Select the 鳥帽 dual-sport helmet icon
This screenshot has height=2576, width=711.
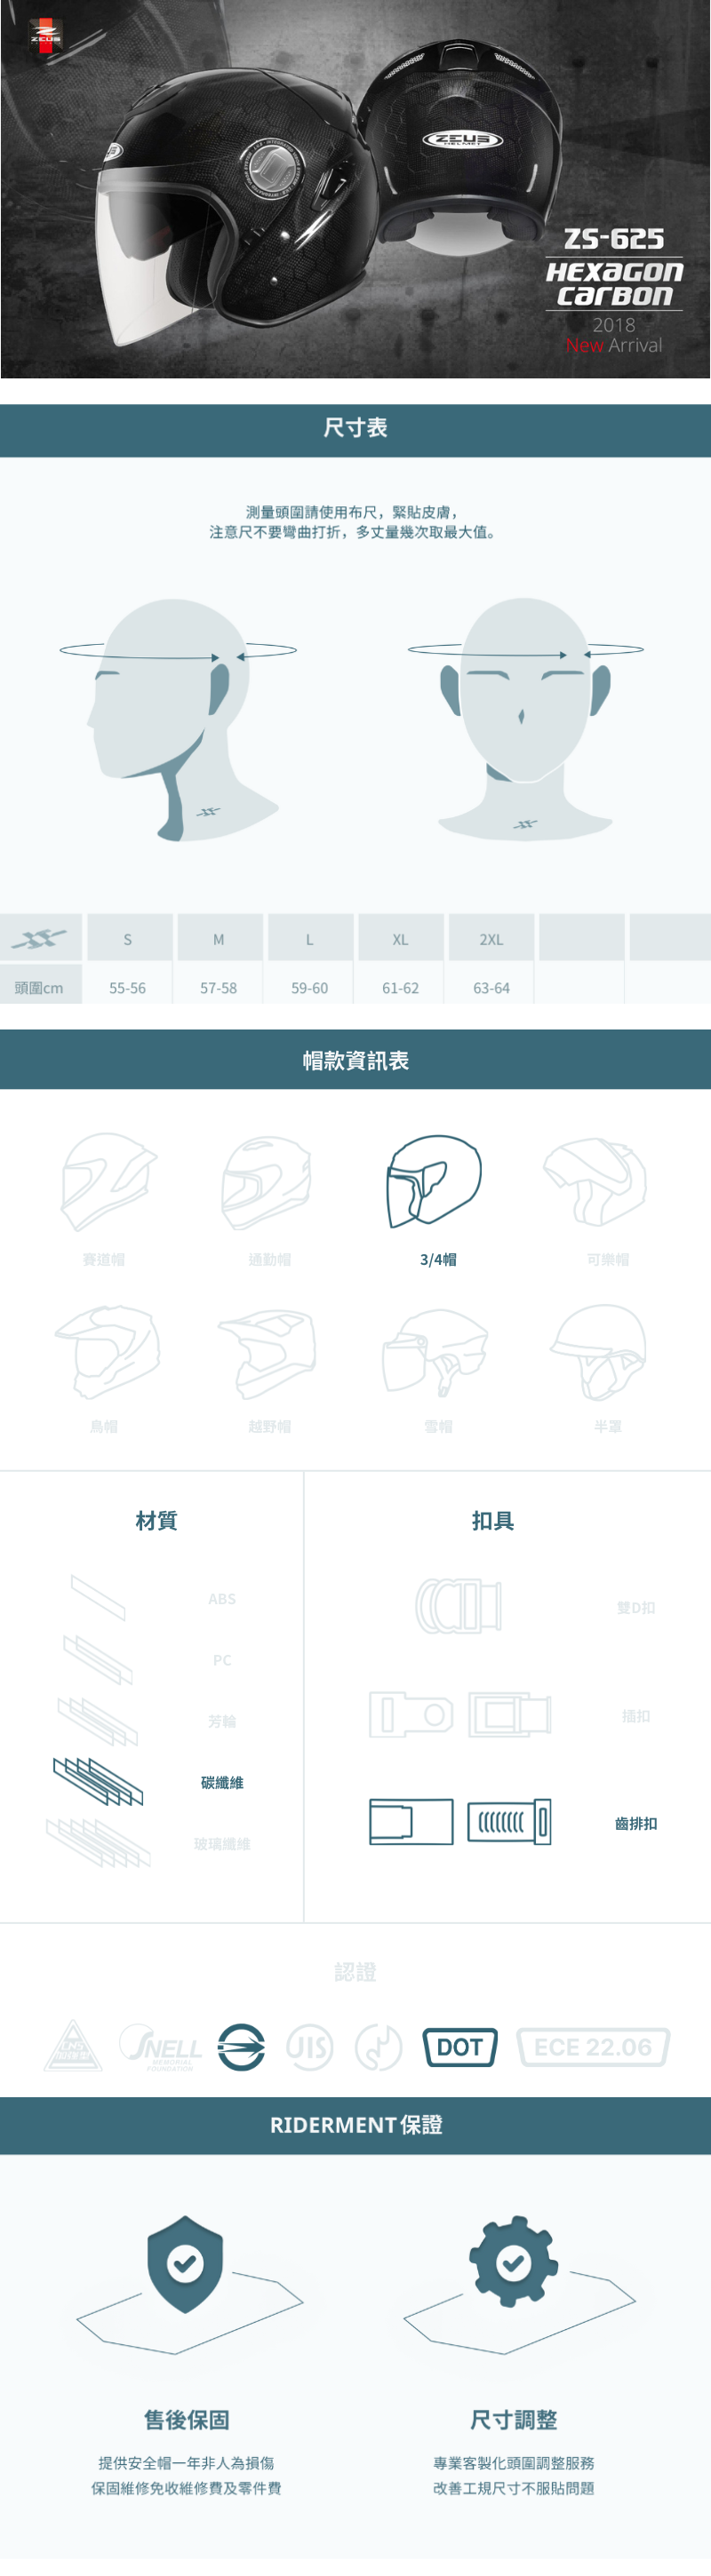point(107,1352)
